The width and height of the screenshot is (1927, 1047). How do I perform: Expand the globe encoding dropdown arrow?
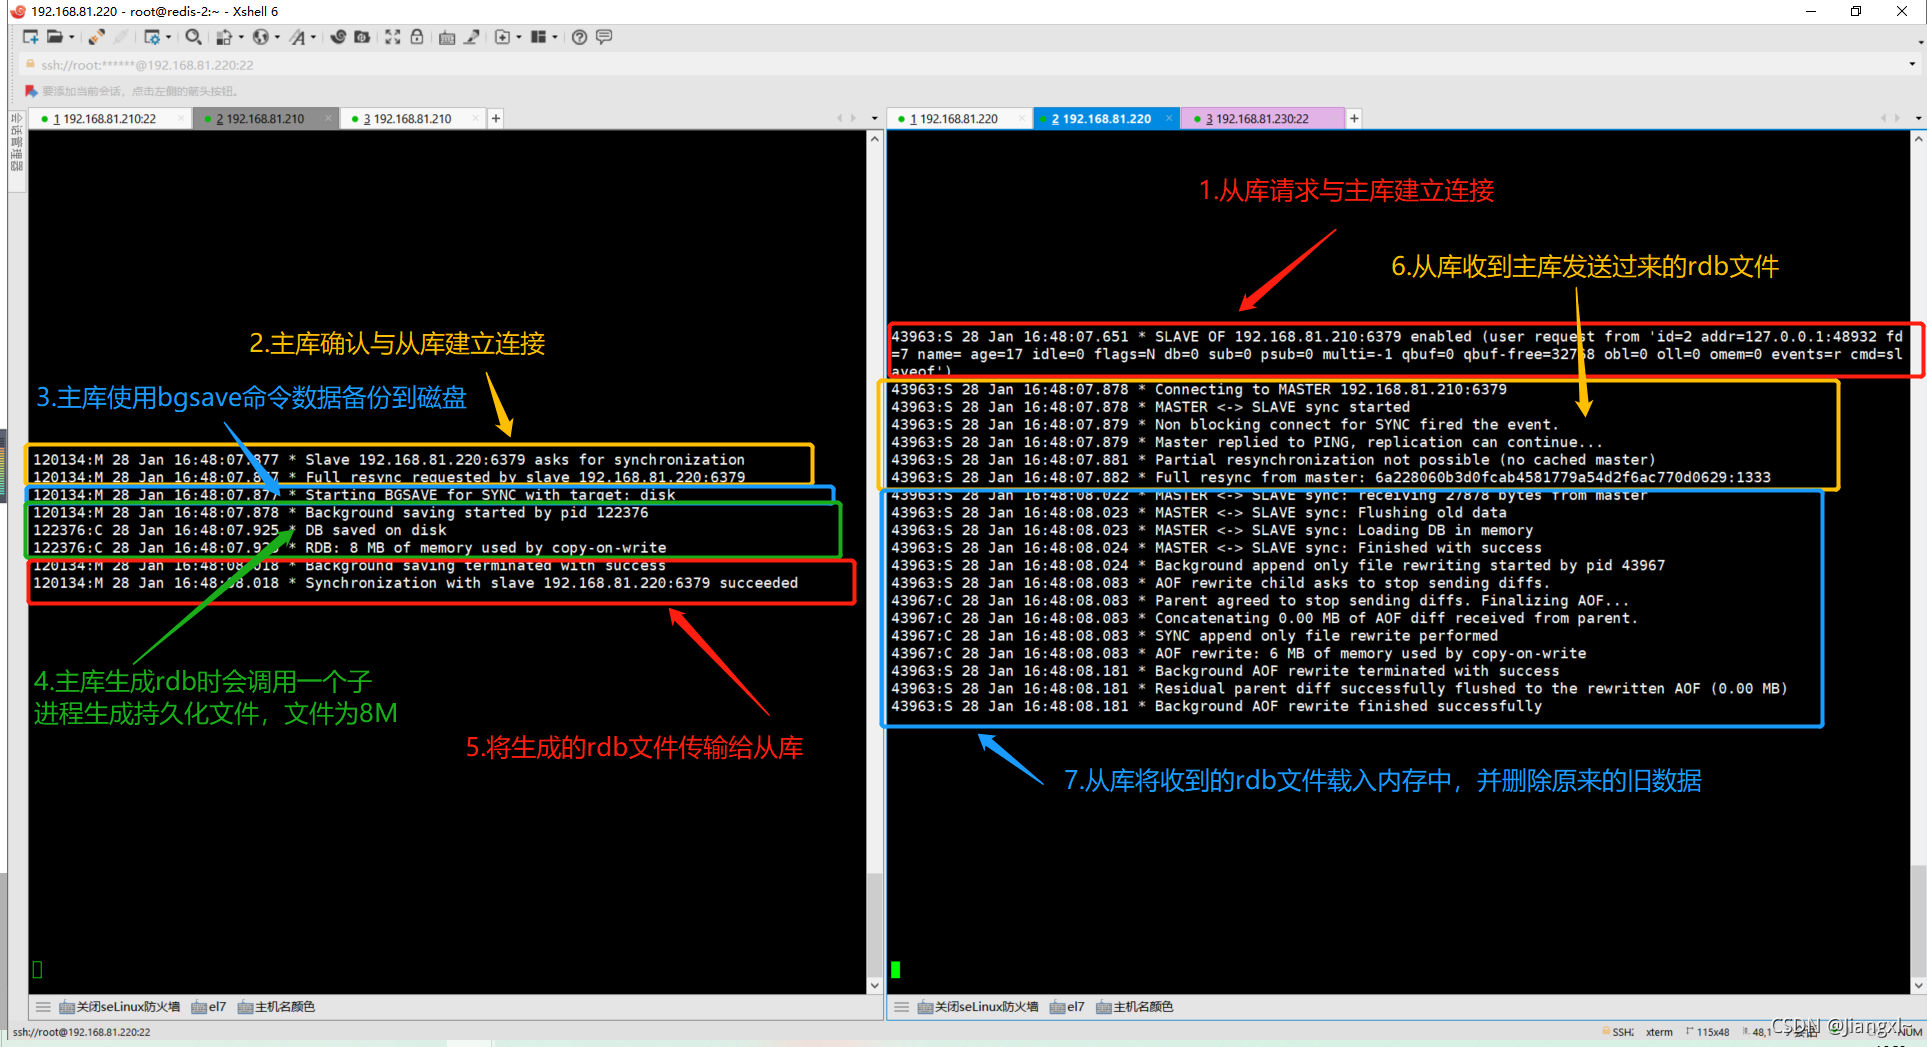[277, 37]
